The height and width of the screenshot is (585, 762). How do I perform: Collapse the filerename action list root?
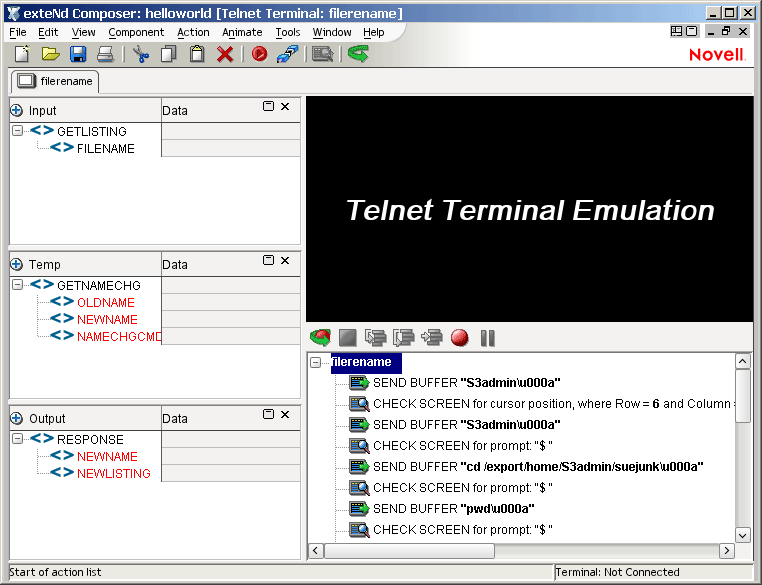point(316,362)
